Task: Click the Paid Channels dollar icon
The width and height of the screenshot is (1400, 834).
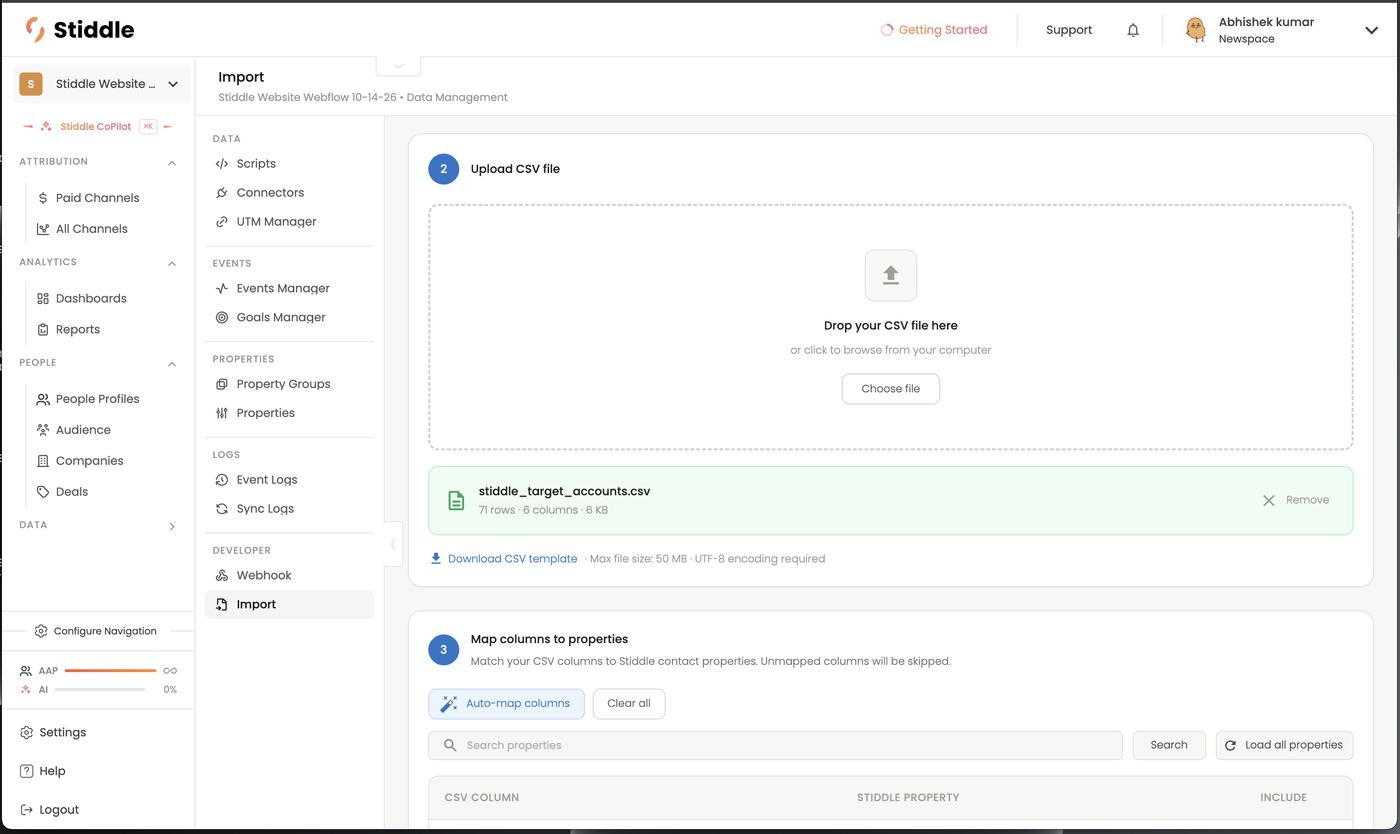Action: click(x=43, y=198)
